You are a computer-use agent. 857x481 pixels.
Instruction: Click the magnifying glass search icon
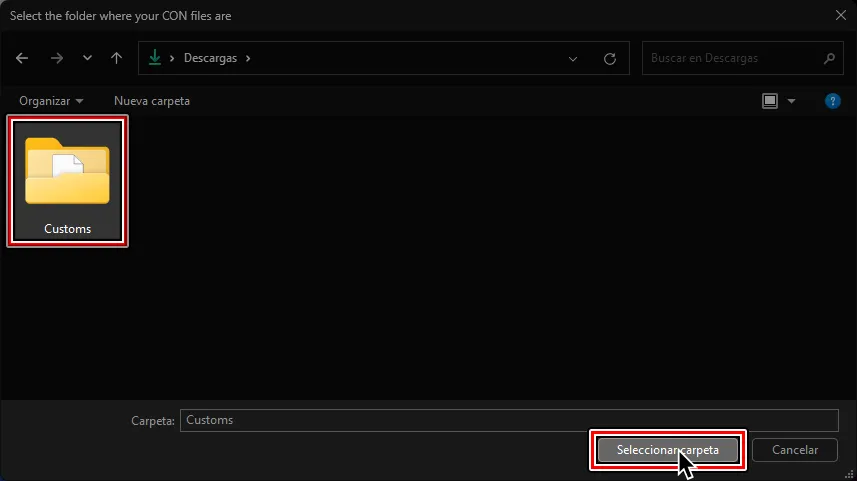829,58
